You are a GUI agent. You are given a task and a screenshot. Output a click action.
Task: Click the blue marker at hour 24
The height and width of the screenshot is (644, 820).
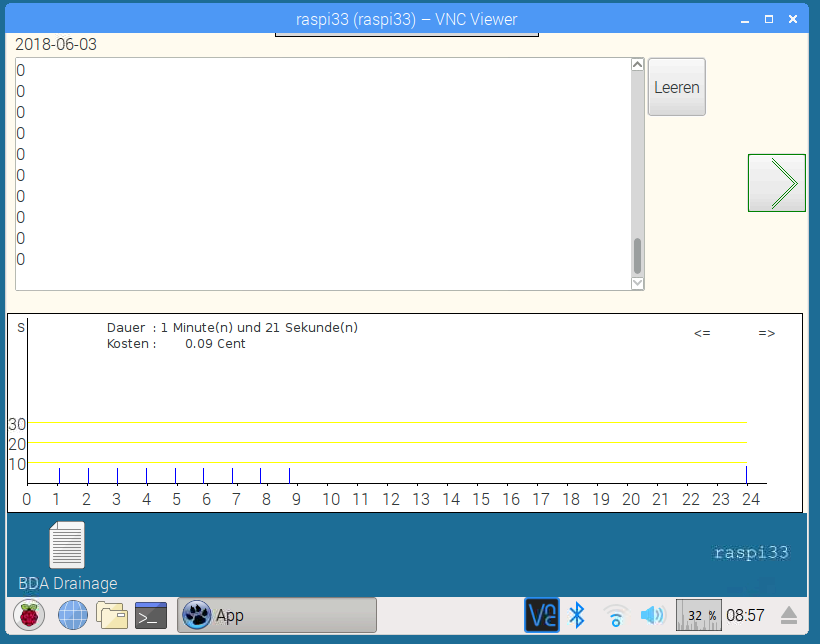(746, 474)
